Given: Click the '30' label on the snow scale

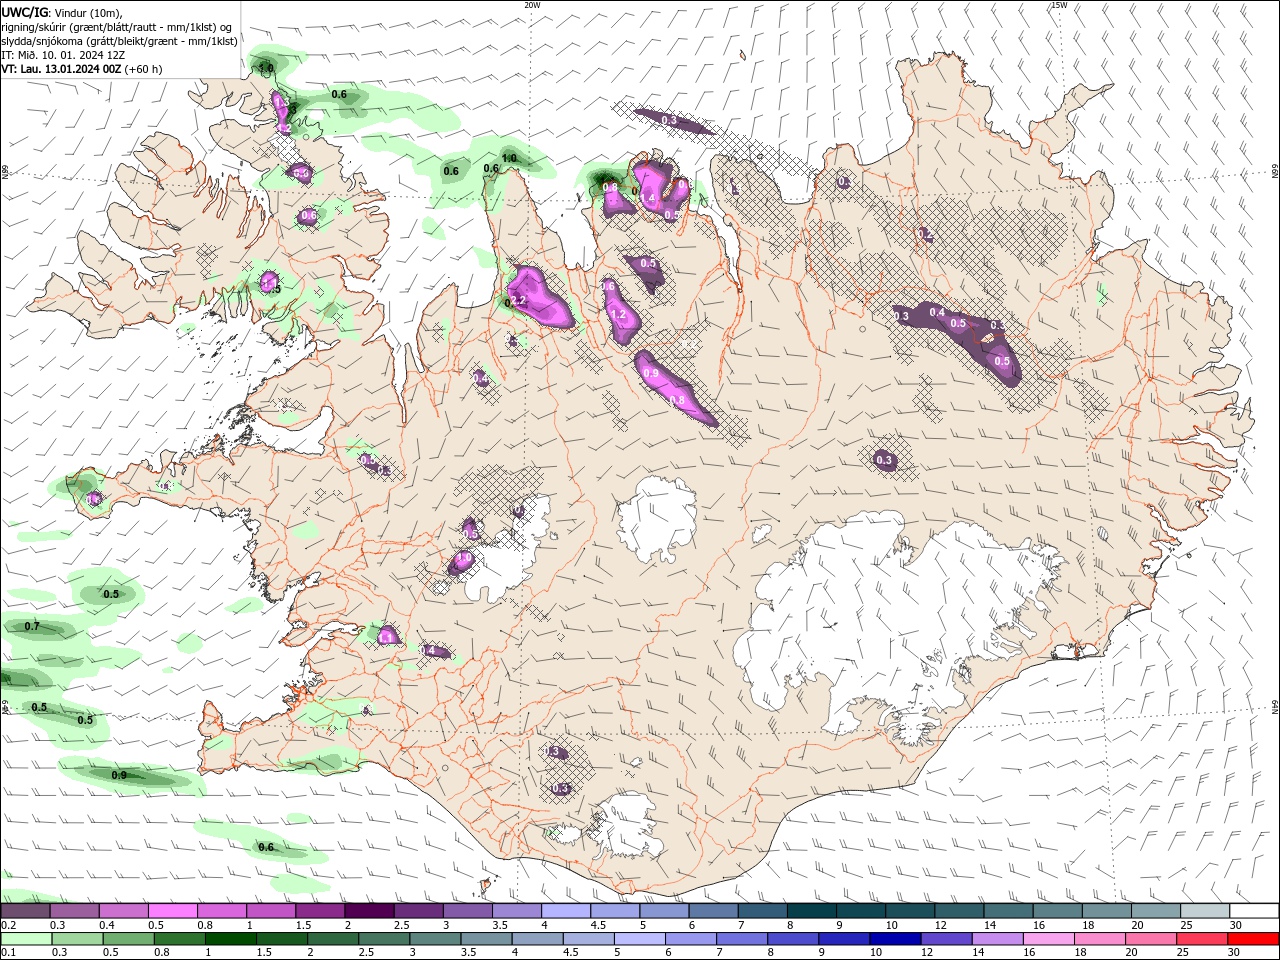Looking at the screenshot, I should (x=1235, y=925).
